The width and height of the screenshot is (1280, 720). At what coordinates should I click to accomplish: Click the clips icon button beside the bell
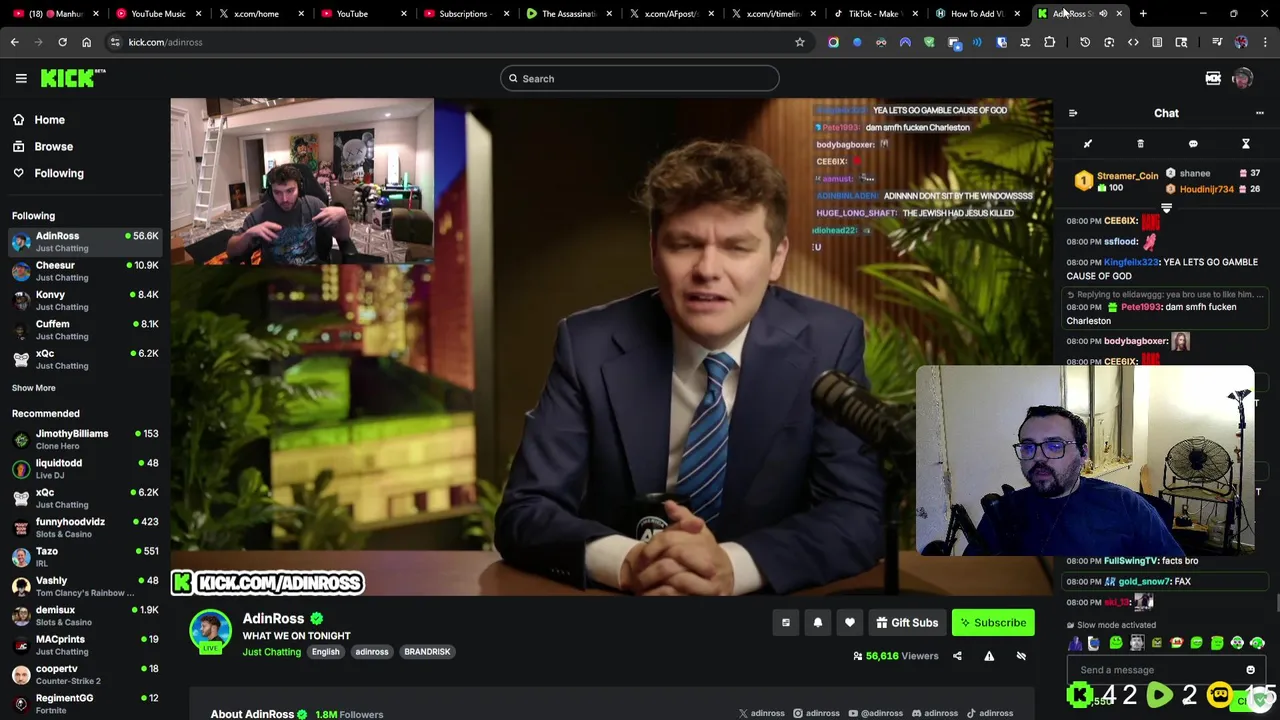(786, 623)
